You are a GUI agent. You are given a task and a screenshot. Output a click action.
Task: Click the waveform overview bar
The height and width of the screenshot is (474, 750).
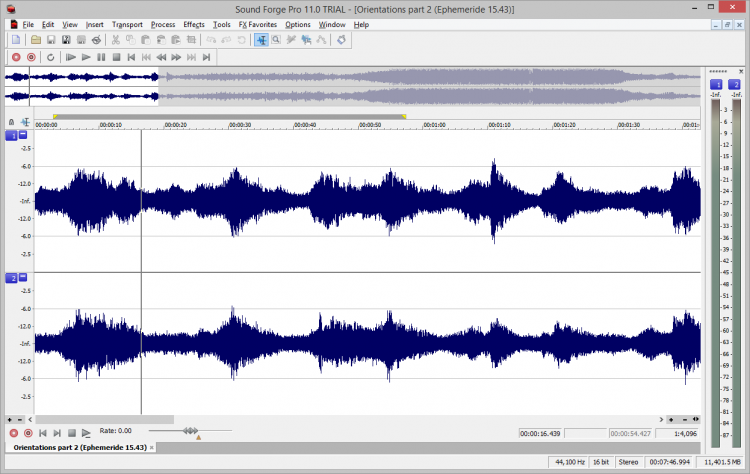click(350, 87)
